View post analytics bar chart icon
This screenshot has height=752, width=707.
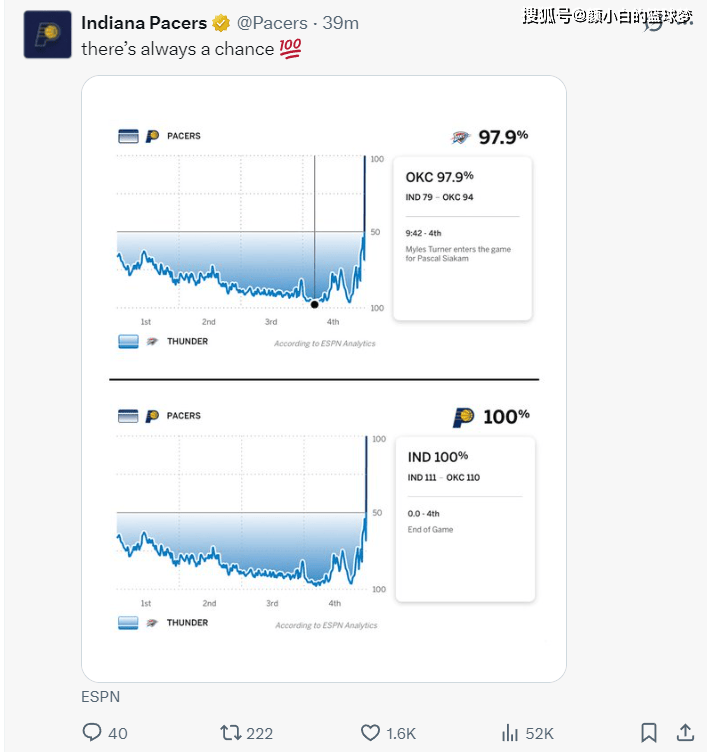coord(510,733)
